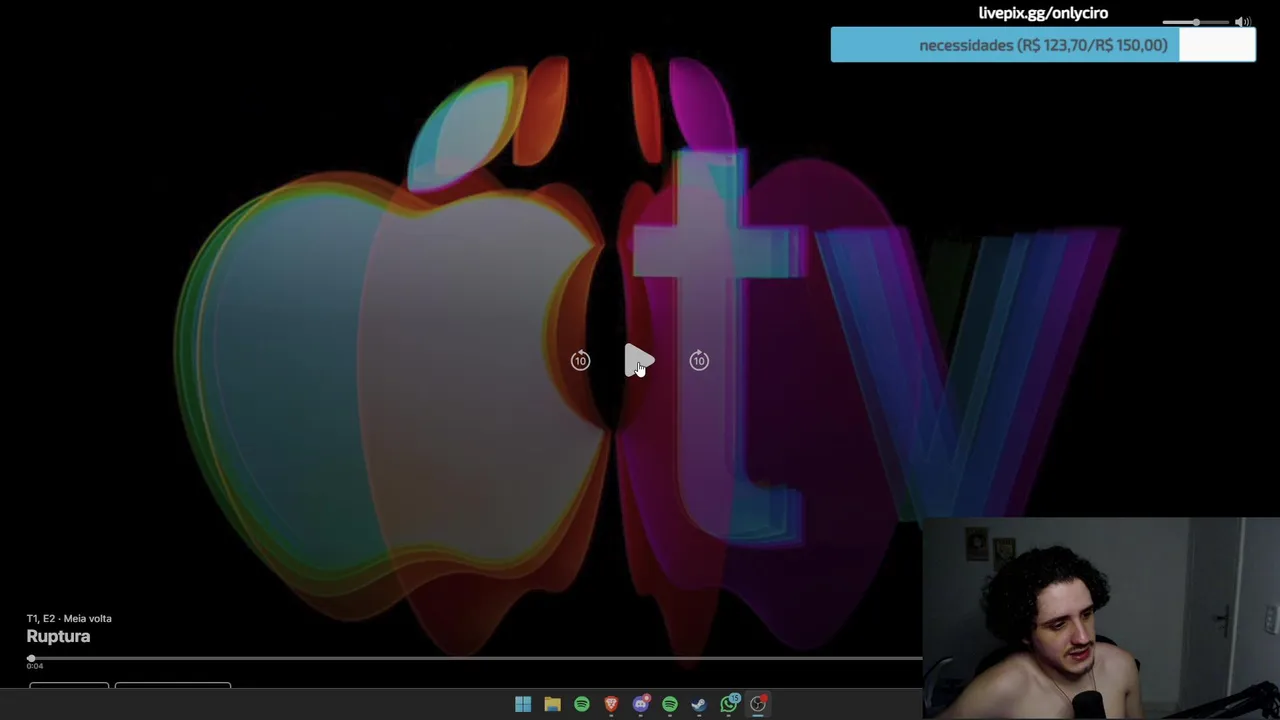Screen dimensions: 1280x720
Task: Open the Windows Start menu
Action: (x=523, y=704)
